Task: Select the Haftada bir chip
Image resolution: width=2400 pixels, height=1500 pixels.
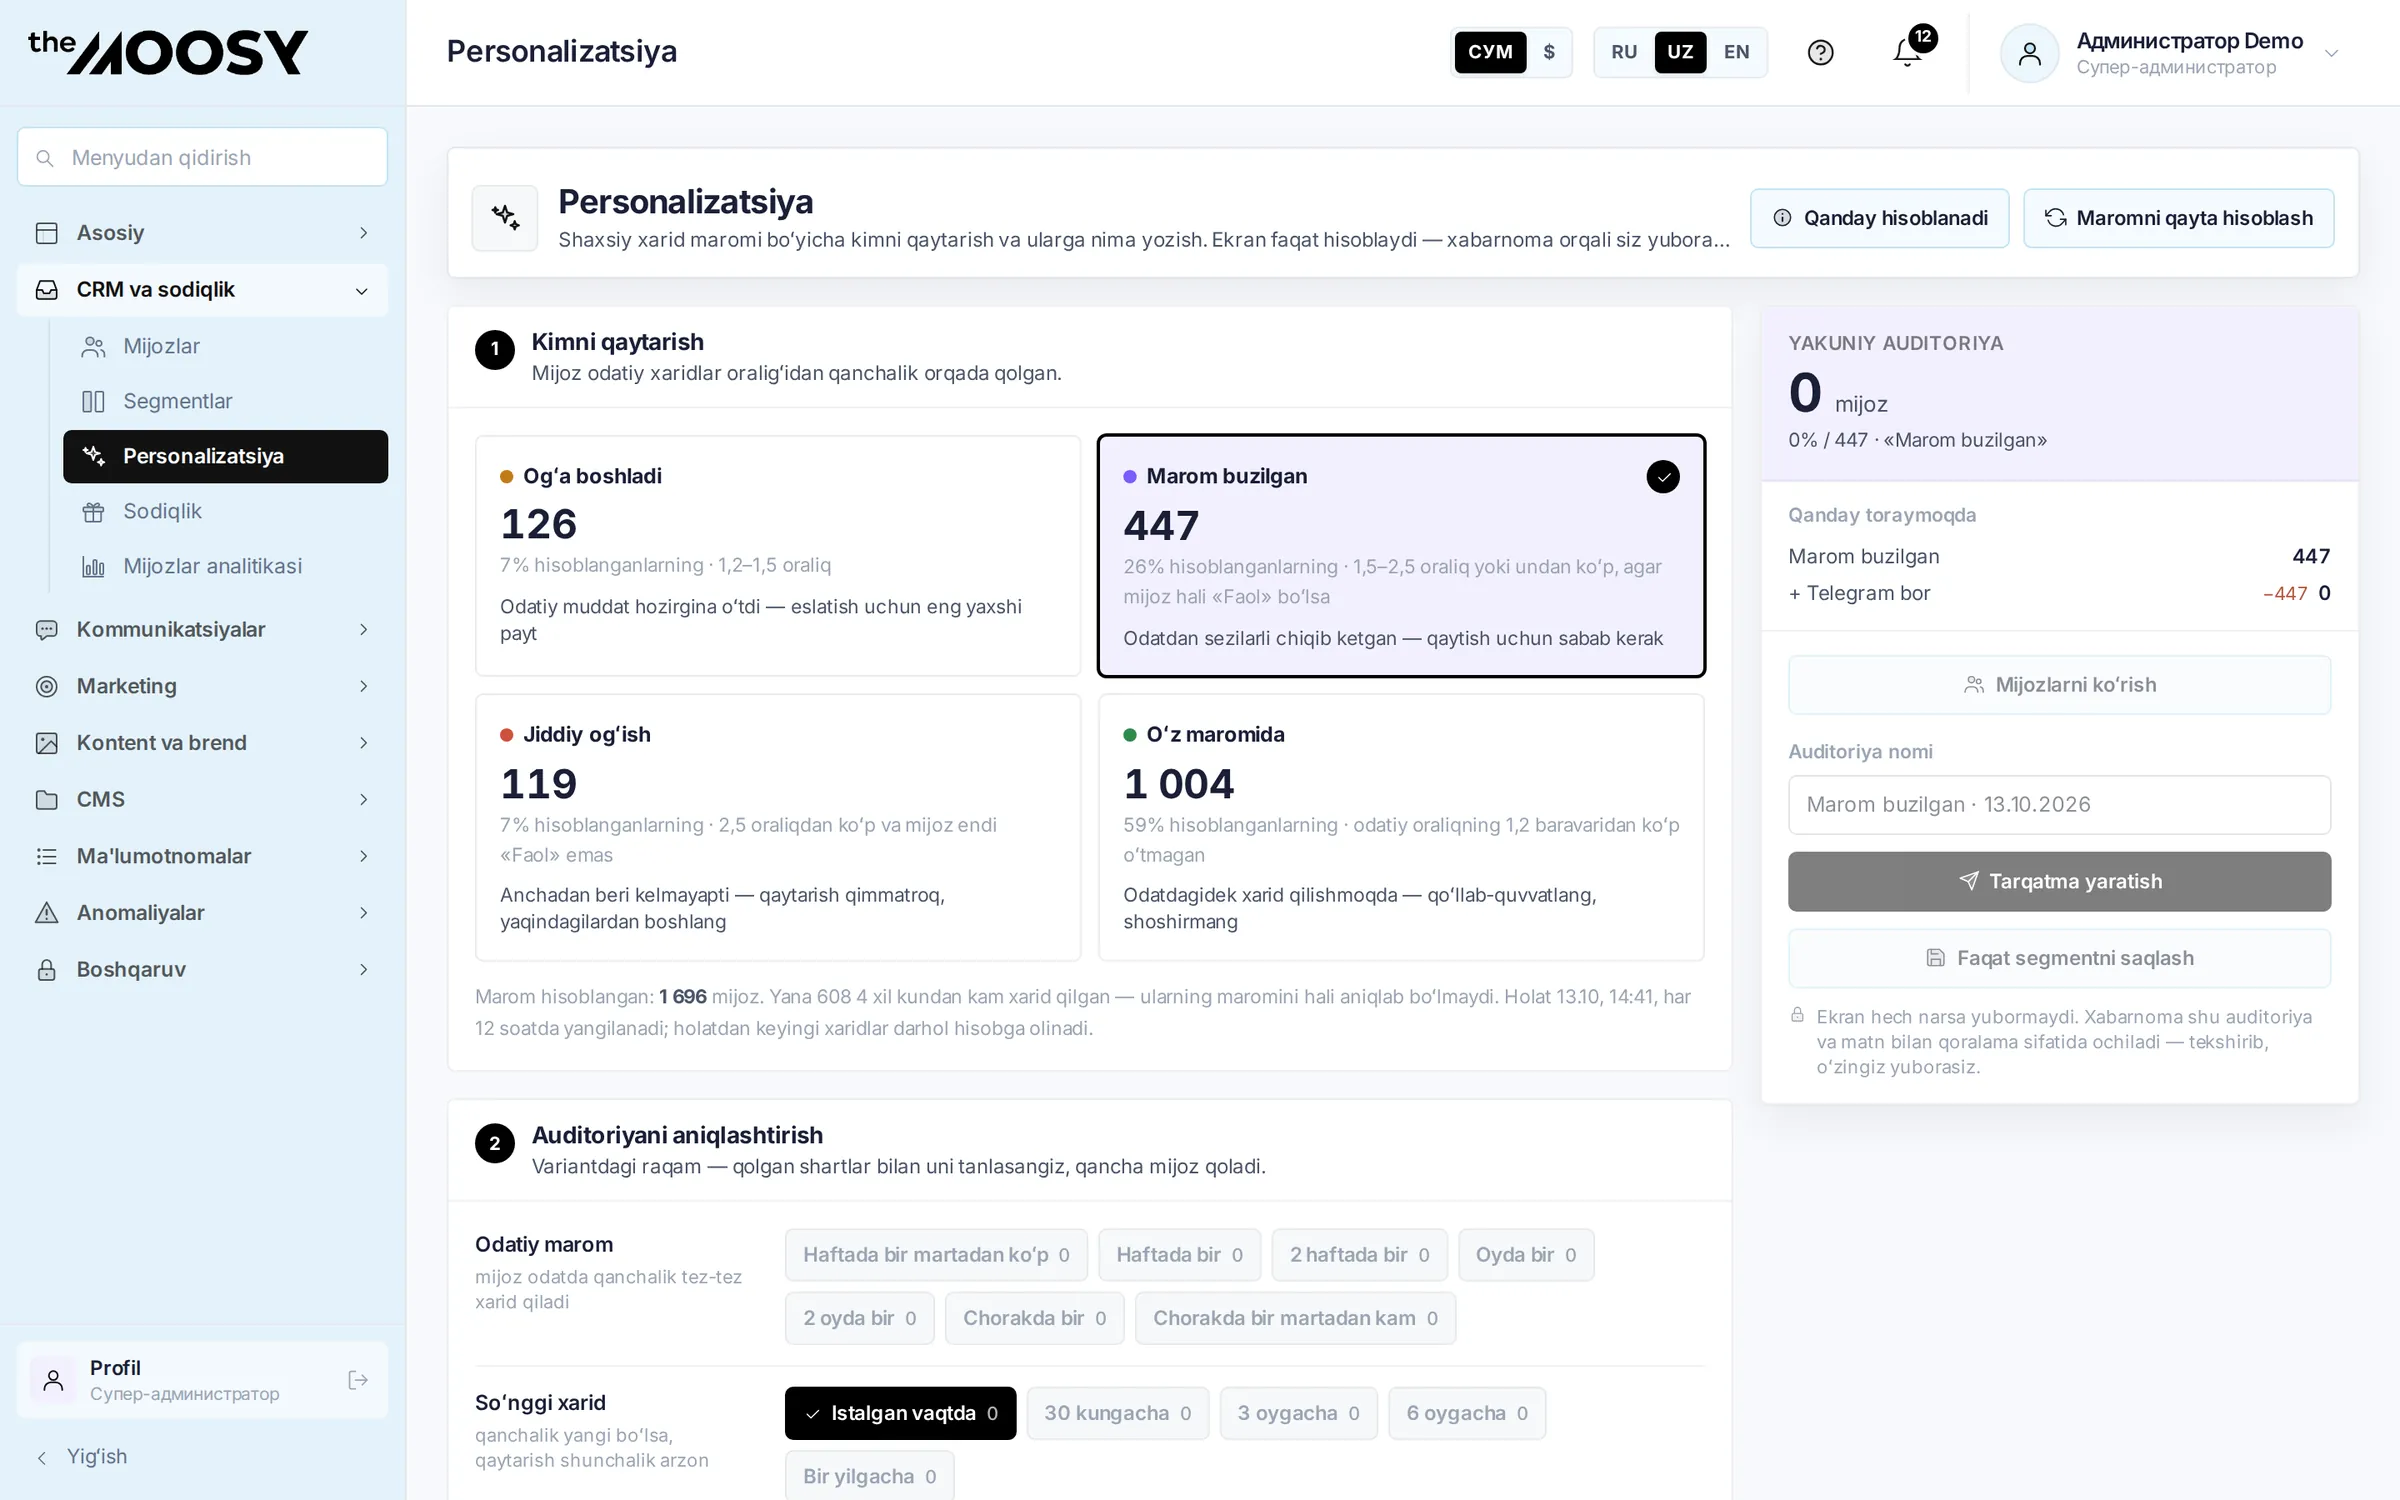Action: tap(1180, 1255)
